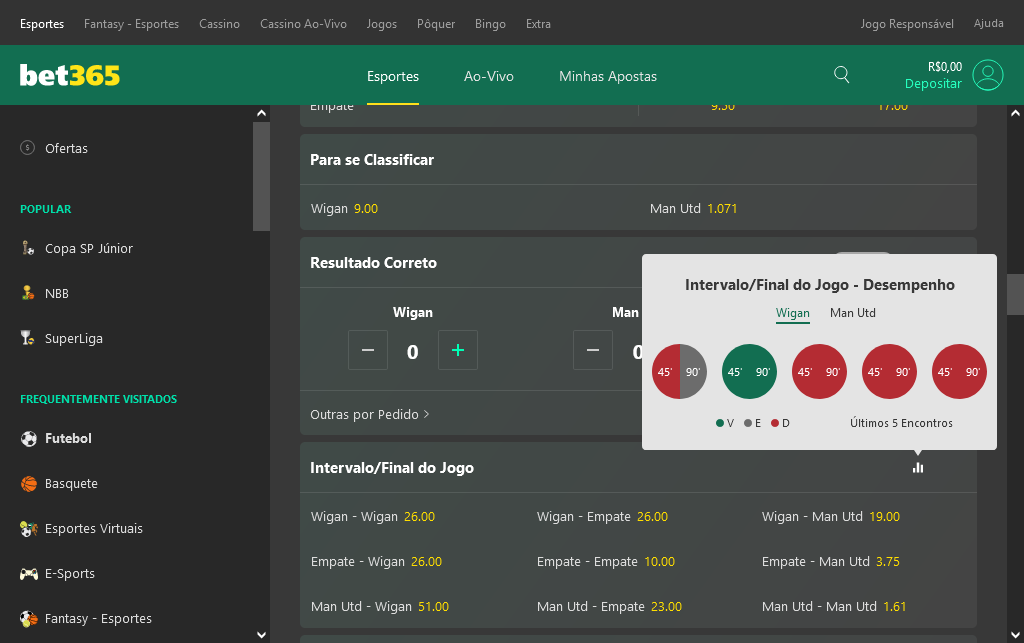Select Man Utd - Empate at 23.00
1024x643 pixels.
click(x=609, y=607)
